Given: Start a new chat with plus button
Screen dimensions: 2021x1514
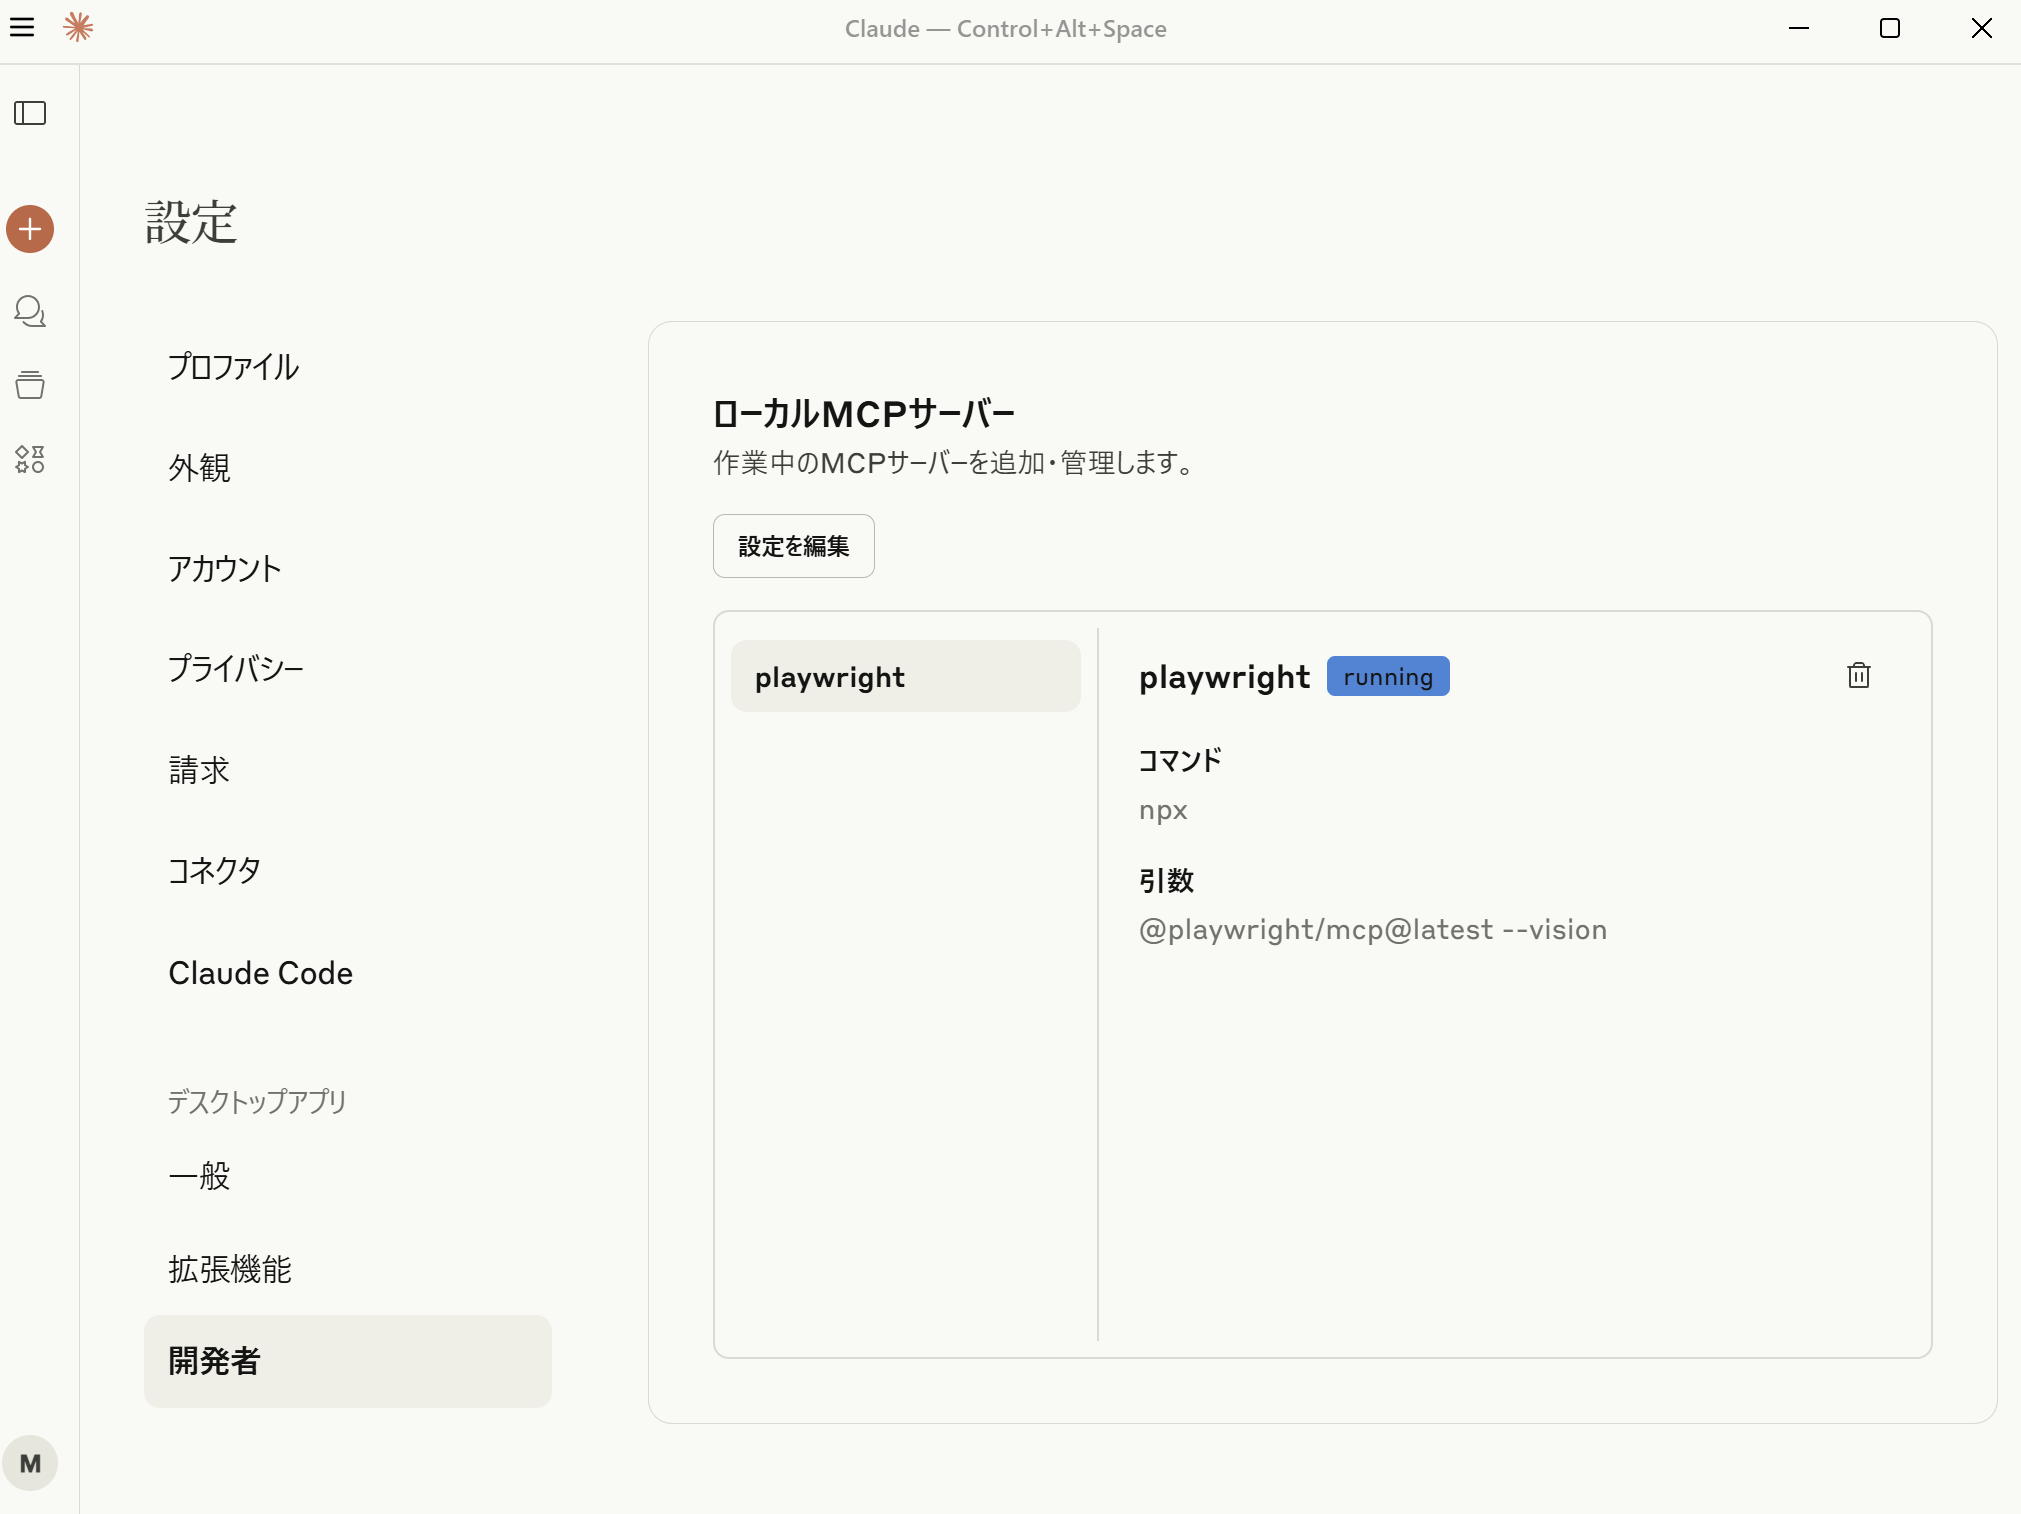Looking at the screenshot, I should 30,229.
